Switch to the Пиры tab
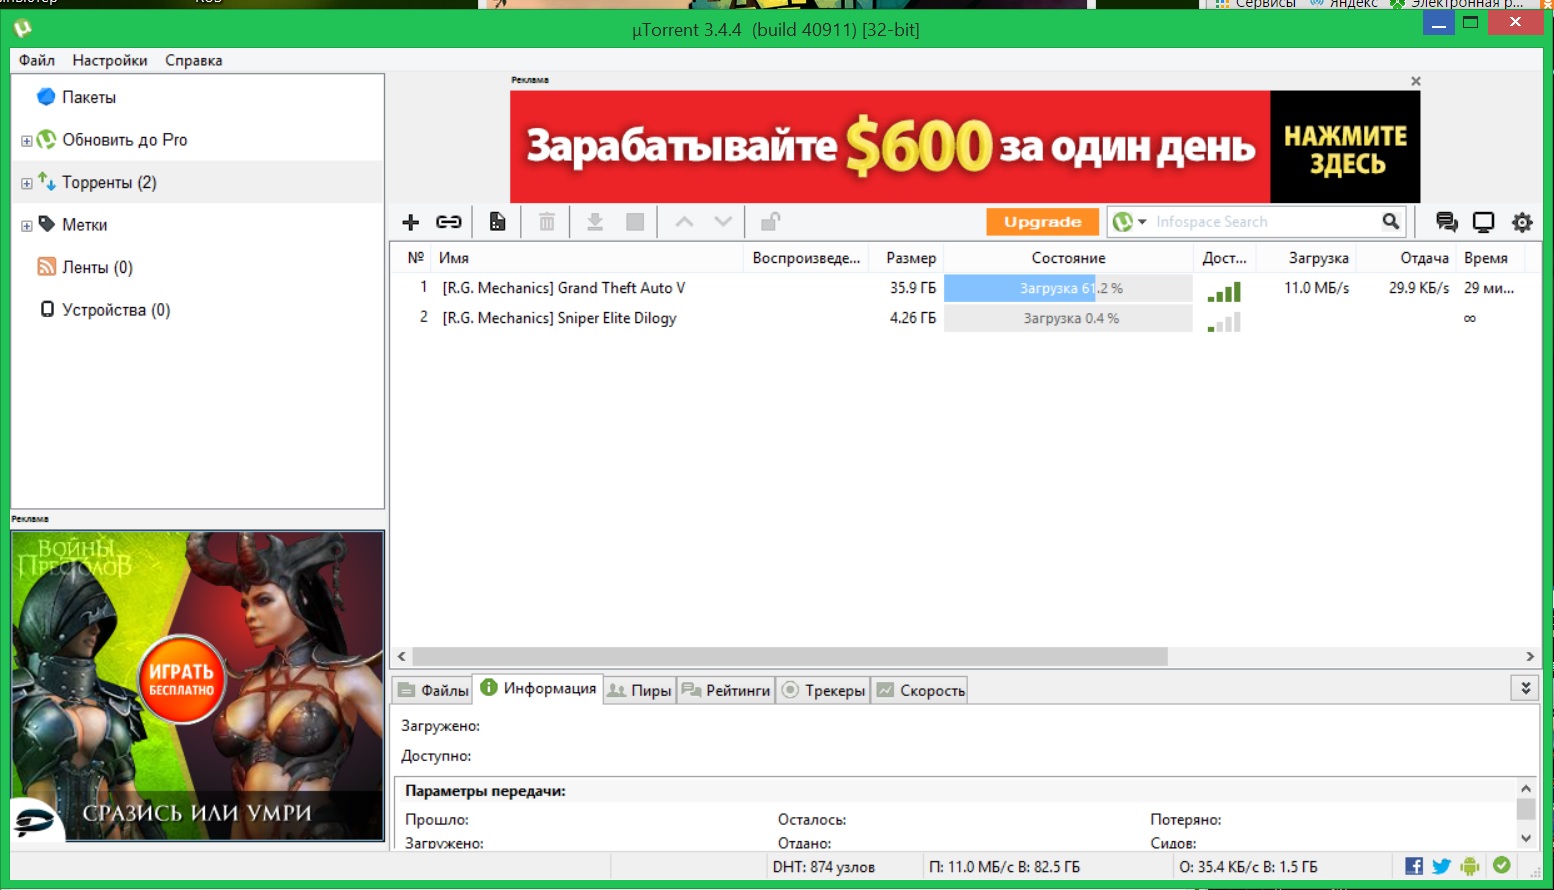 point(640,690)
